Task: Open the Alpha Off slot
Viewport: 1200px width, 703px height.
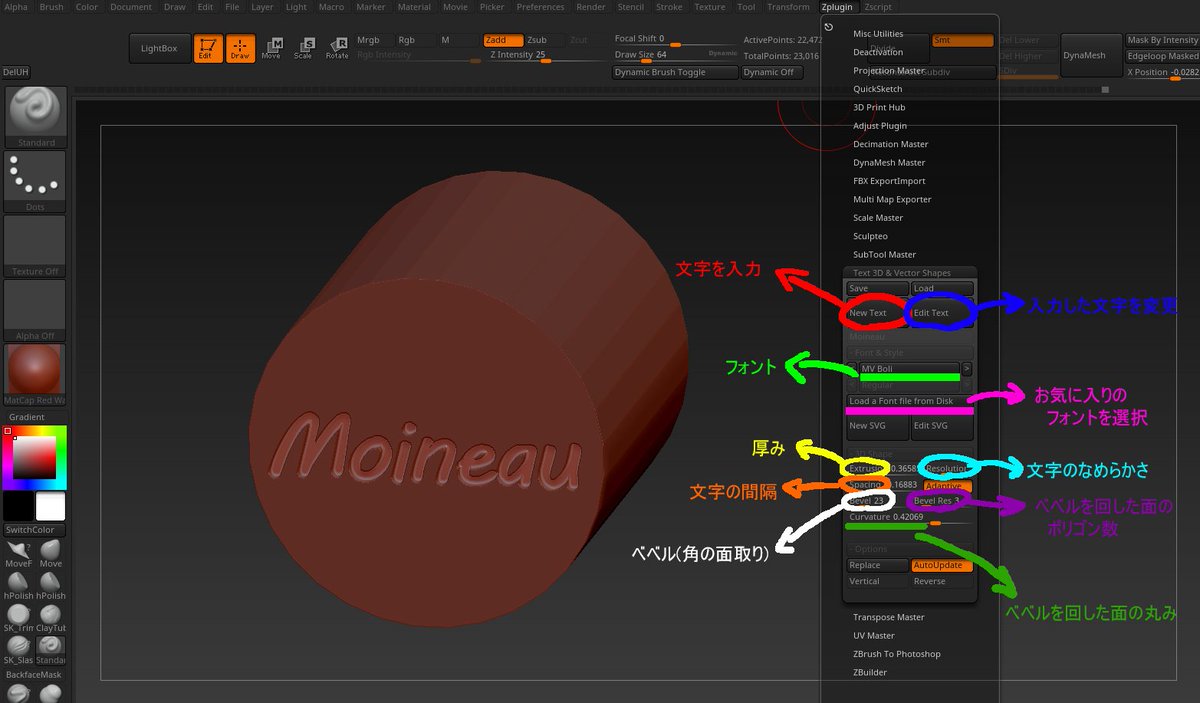Action: pos(35,310)
